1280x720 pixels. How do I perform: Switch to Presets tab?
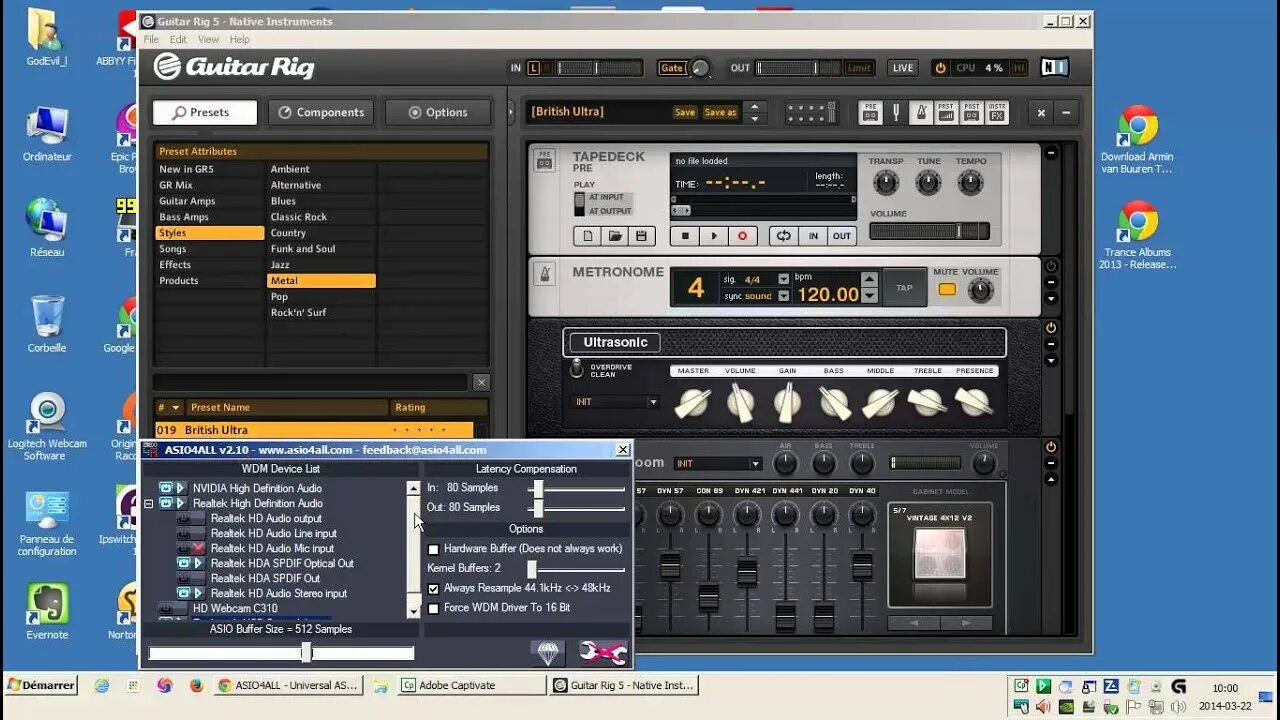[205, 112]
